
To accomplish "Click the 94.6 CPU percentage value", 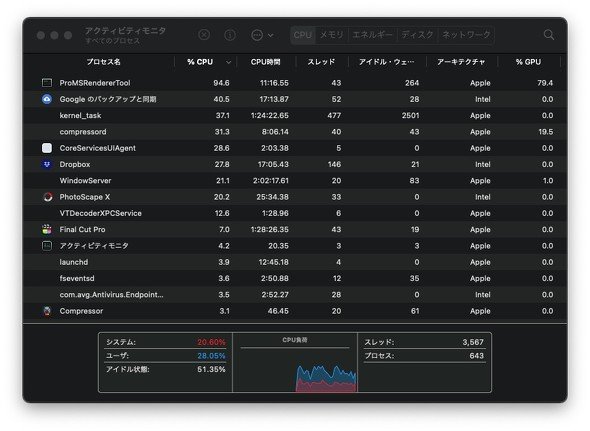I will (221, 83).
